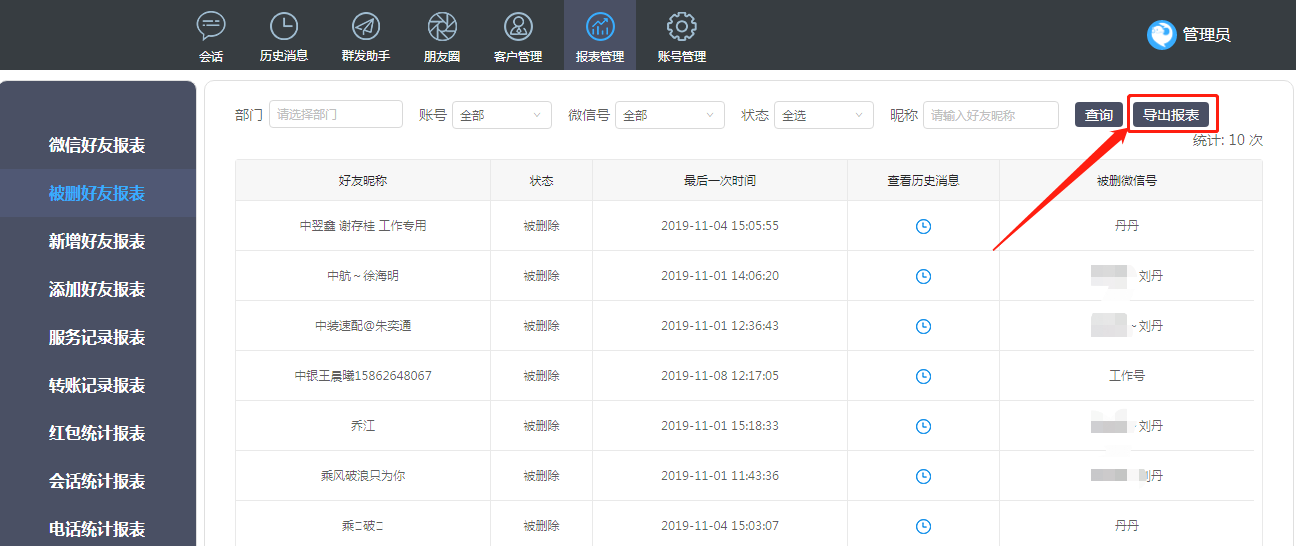Select cell 乘风破浪只为你
Viewport: 1296px width, 546px height.
[363, 476]
